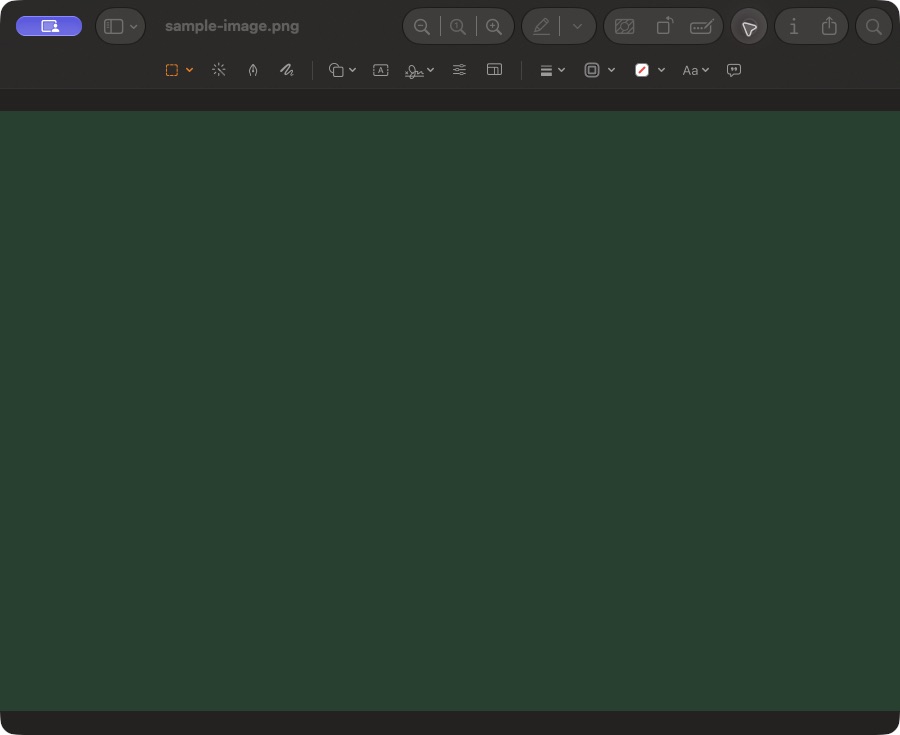Expand fill color dropdown chevron
Image resolution: width=900 pixels, height=735 pixels.
(x=661, y=70)
